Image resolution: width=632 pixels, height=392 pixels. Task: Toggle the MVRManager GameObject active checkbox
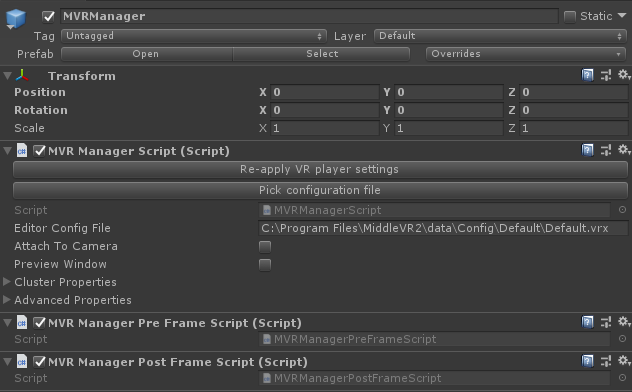pyautogui.click(x=48, y=17)
